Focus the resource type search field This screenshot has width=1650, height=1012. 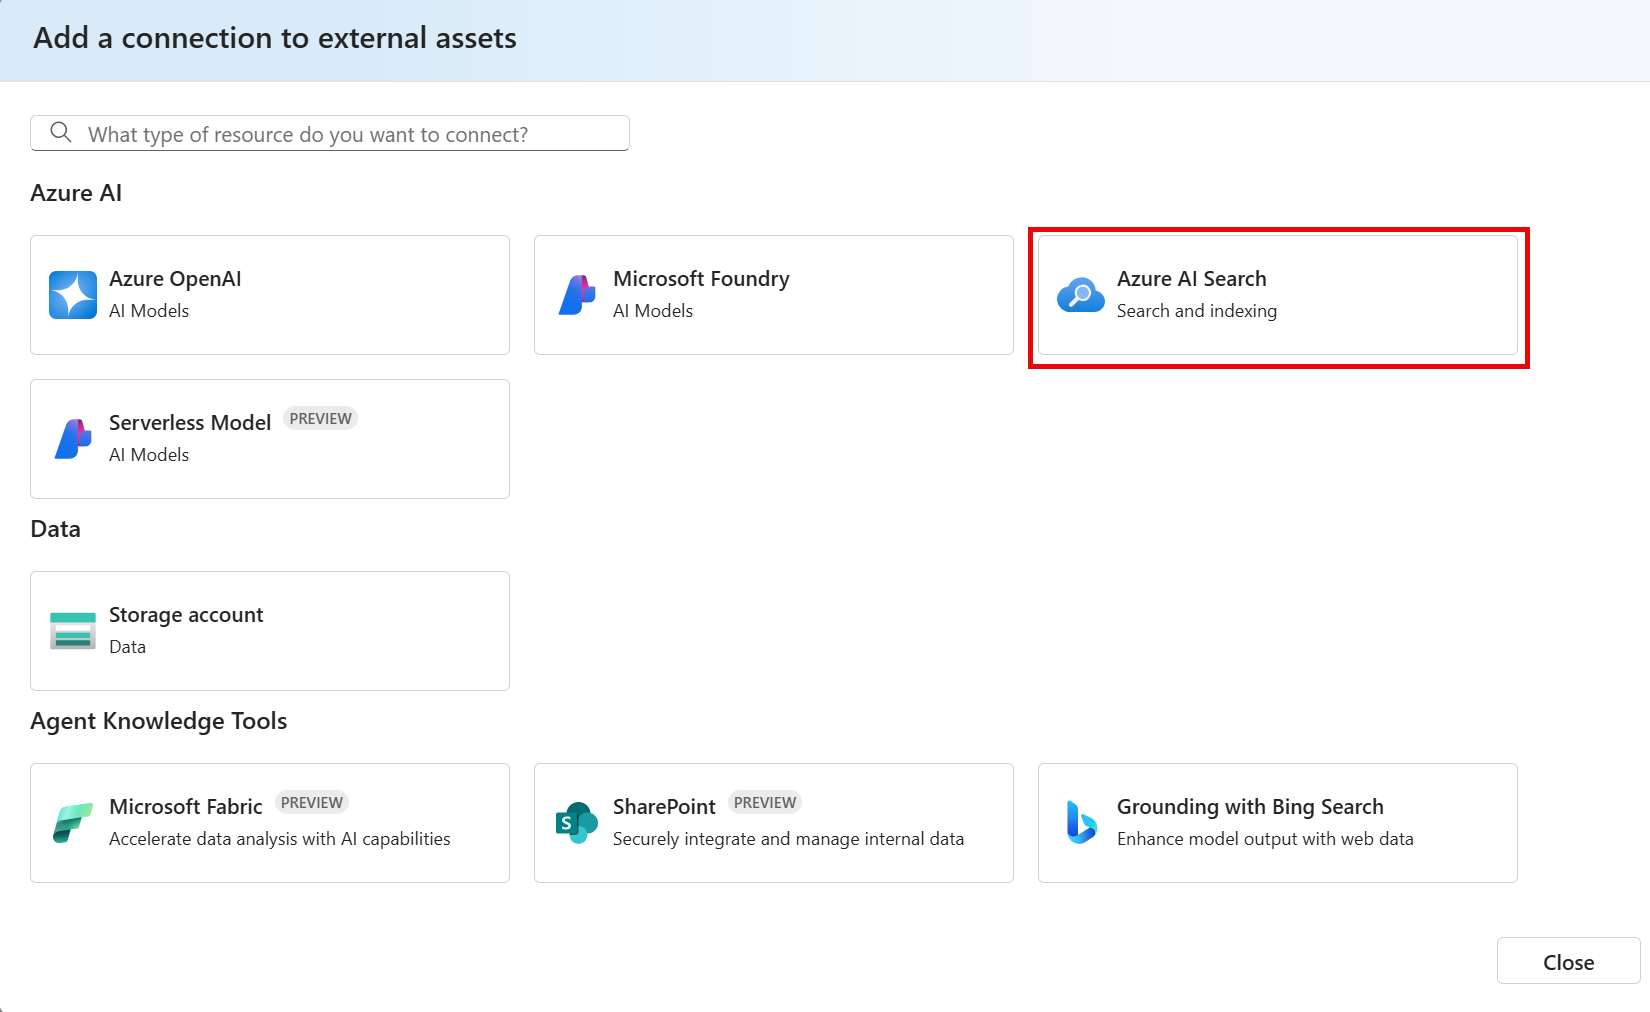330,133
